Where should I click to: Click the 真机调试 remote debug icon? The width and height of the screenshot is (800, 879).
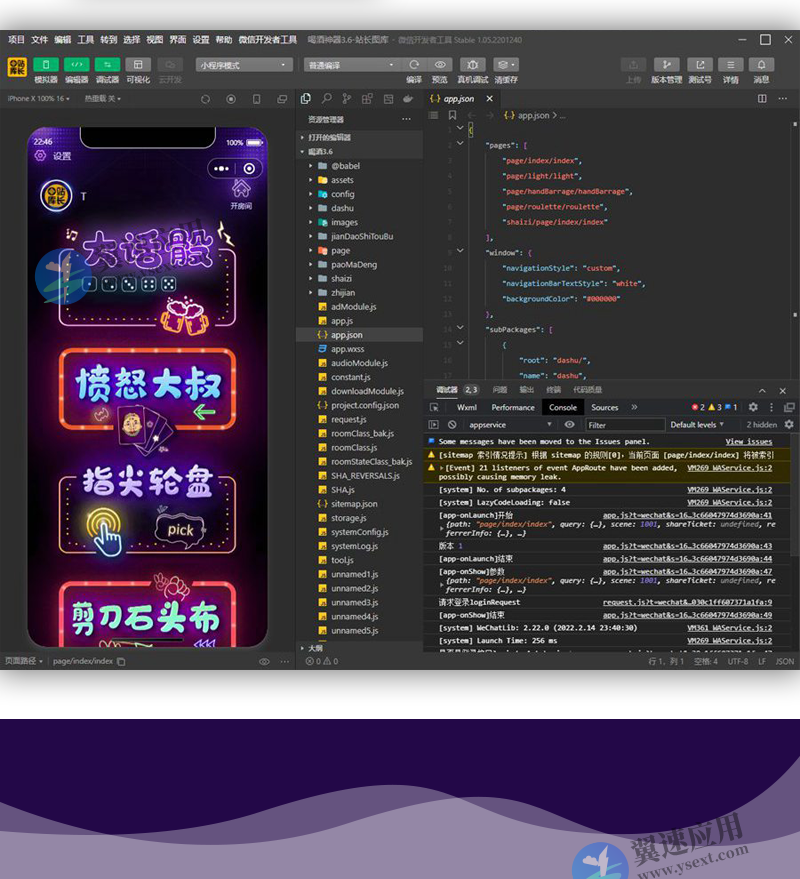click(473, 65)
